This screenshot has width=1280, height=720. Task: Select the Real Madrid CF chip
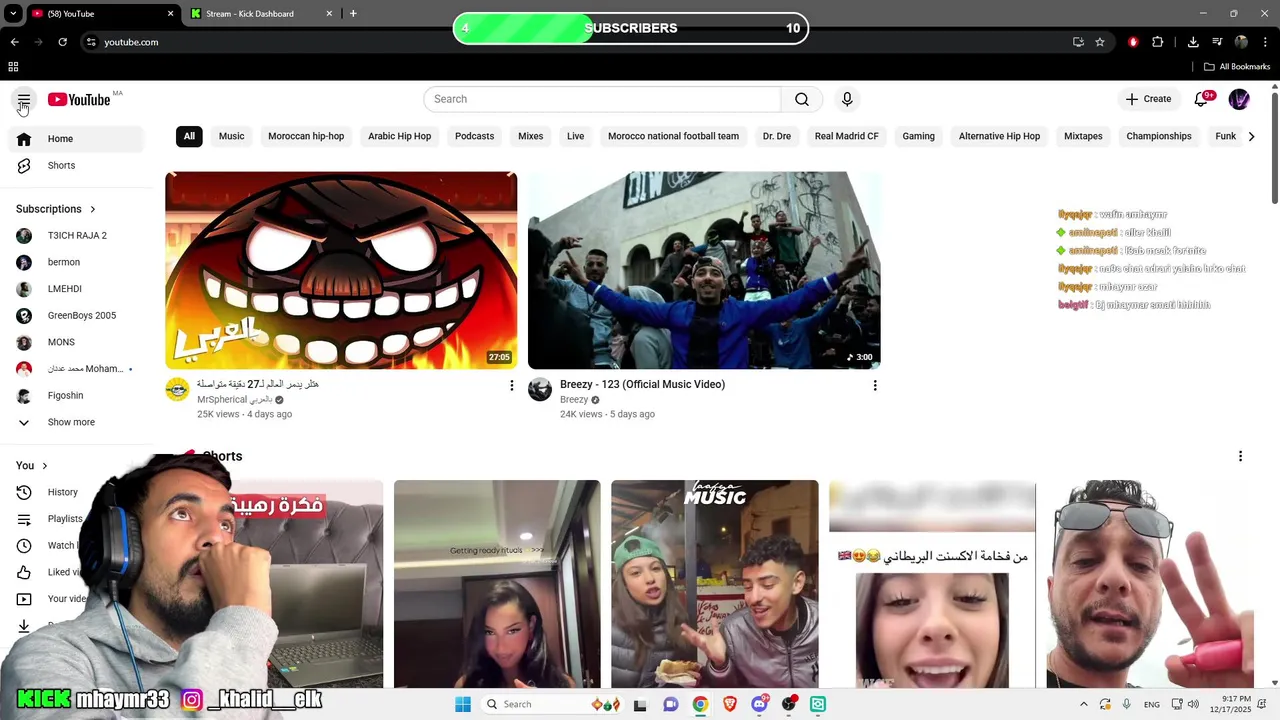point(846,136)
